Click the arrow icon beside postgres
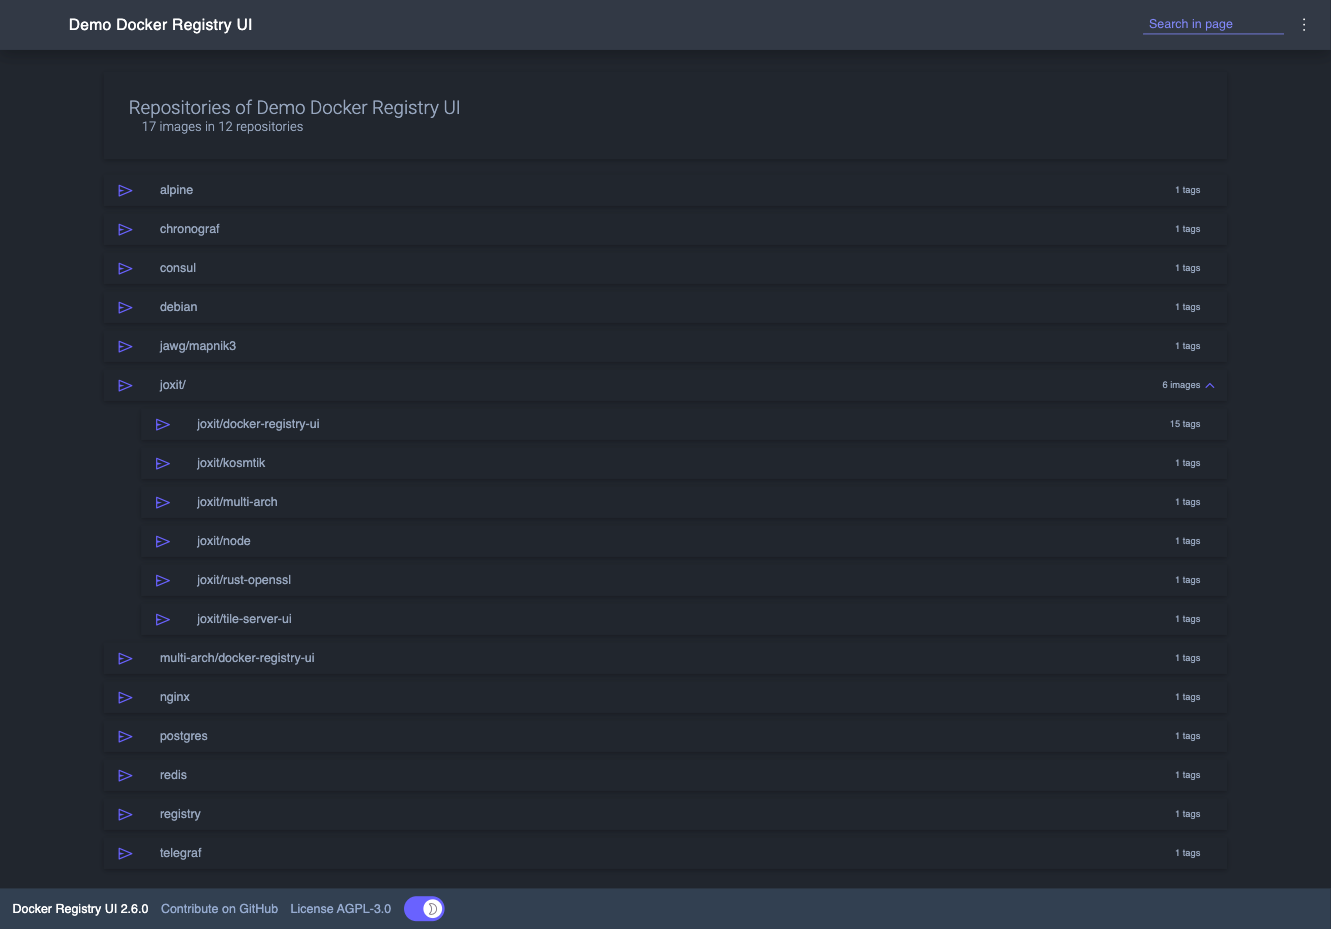 tap(125, 736)
